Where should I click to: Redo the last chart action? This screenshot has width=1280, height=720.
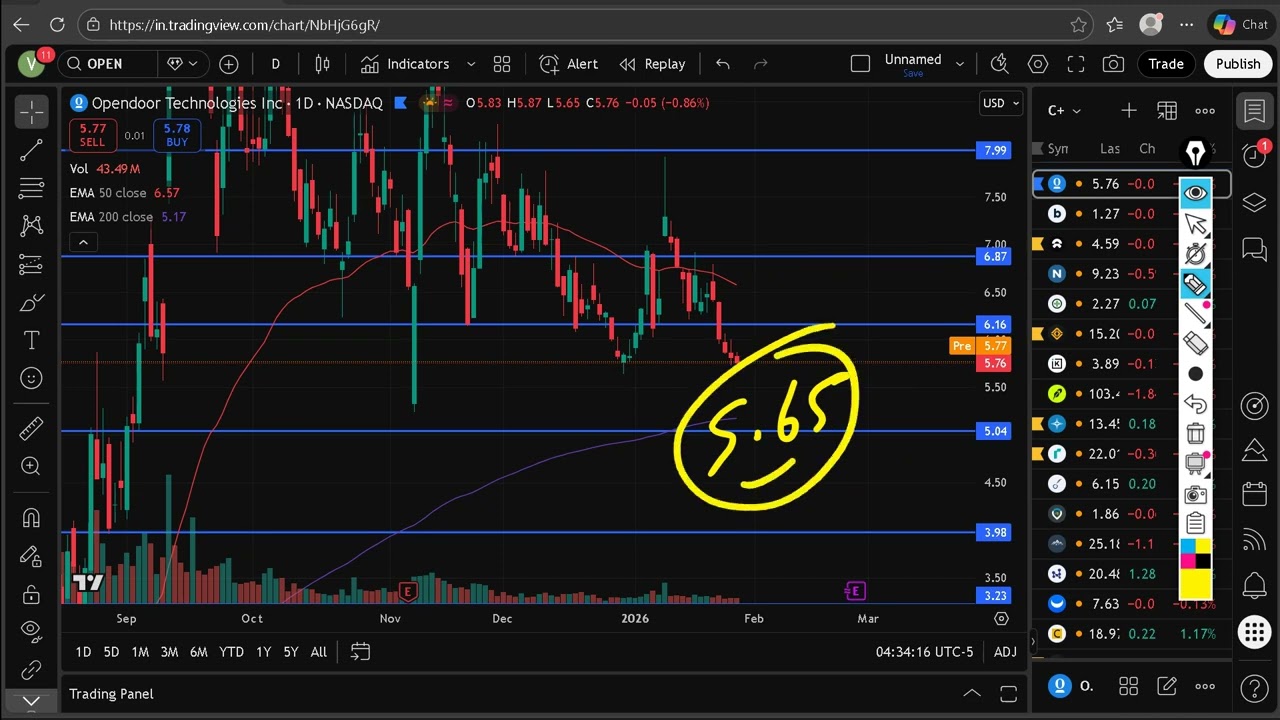pyautogui.click(x=760, y=64)
